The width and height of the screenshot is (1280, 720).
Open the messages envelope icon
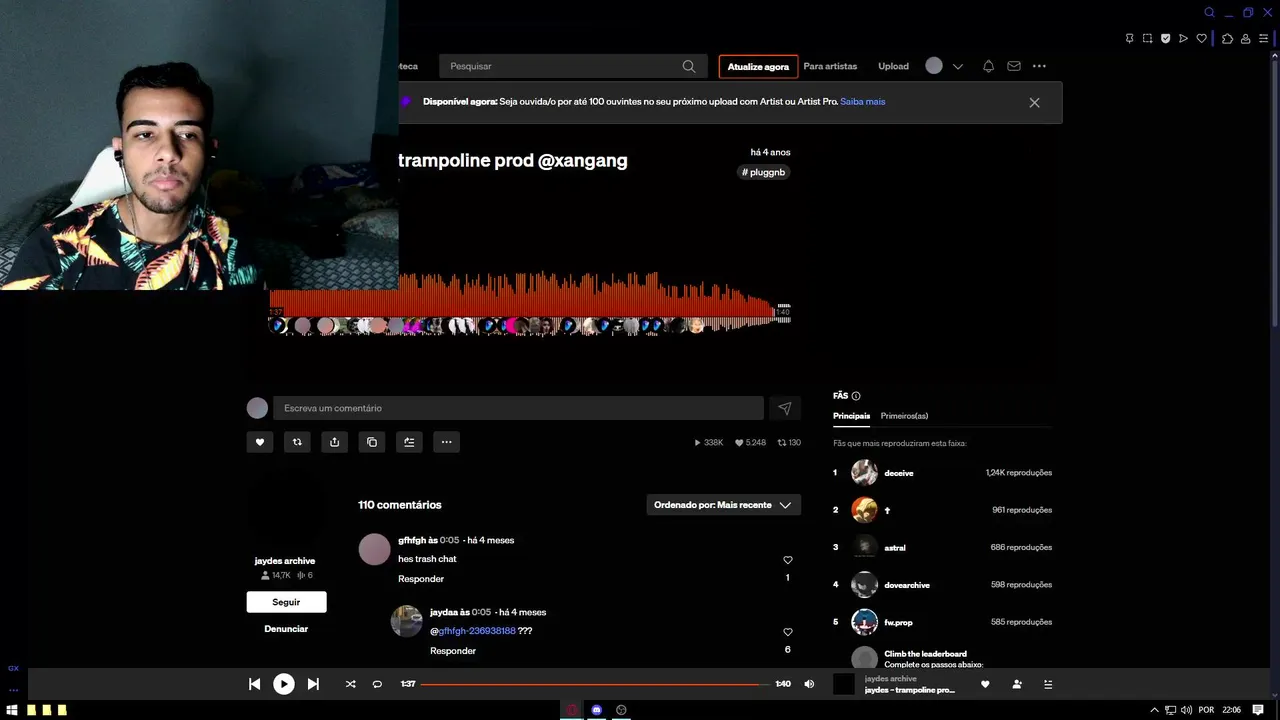[1014, 66]
